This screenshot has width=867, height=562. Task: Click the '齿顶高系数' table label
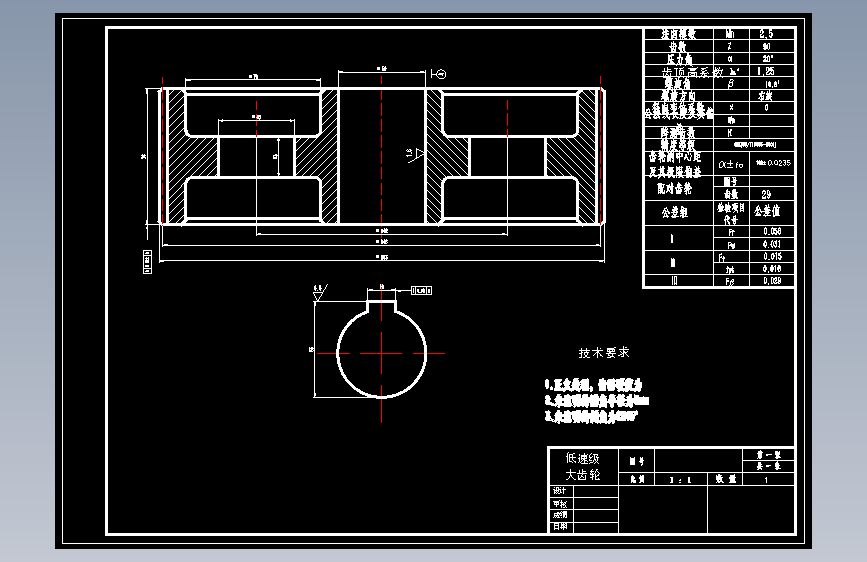point(692,72)
